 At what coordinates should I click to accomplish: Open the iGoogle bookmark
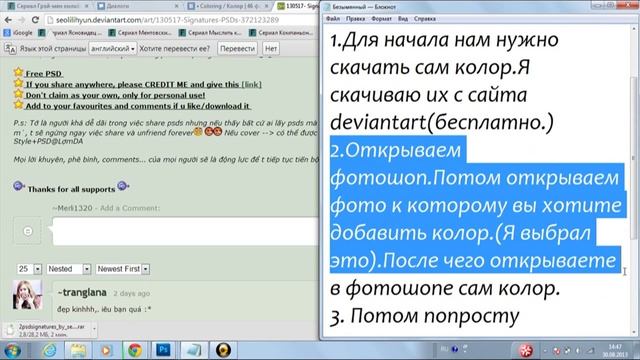[18, 33]
